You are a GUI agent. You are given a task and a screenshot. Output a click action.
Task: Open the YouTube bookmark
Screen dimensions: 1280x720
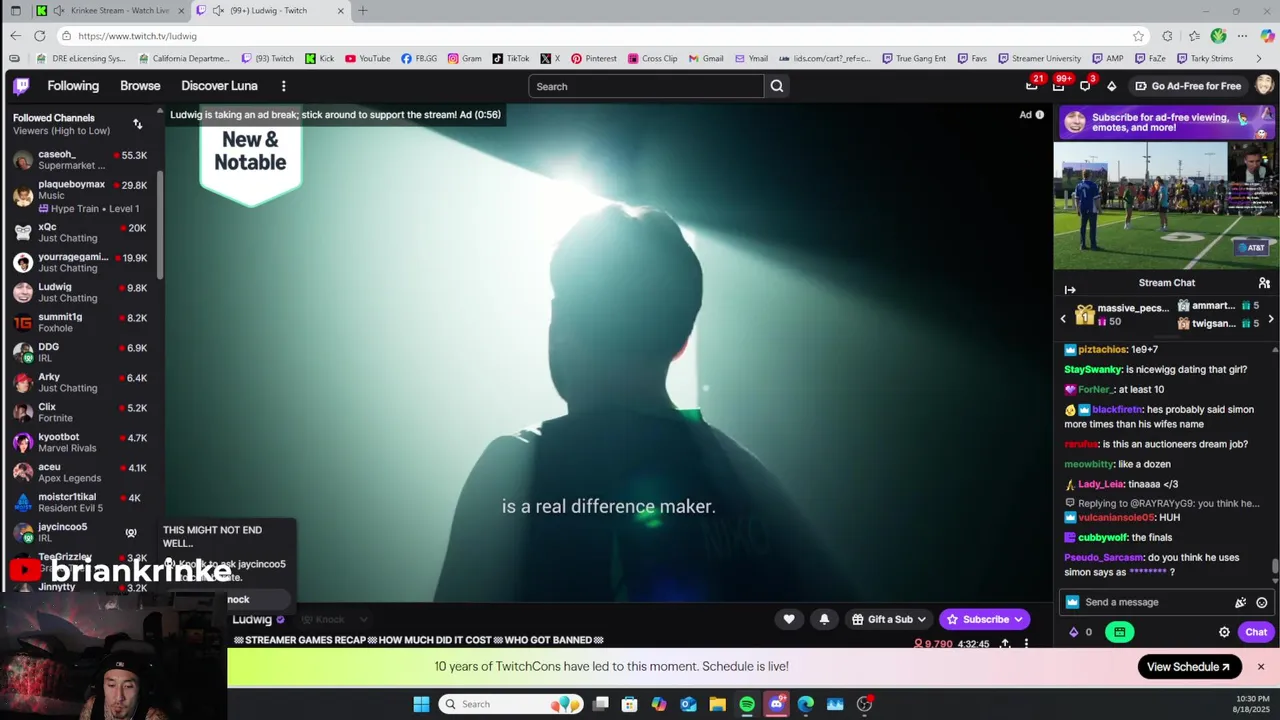[367, 58]
